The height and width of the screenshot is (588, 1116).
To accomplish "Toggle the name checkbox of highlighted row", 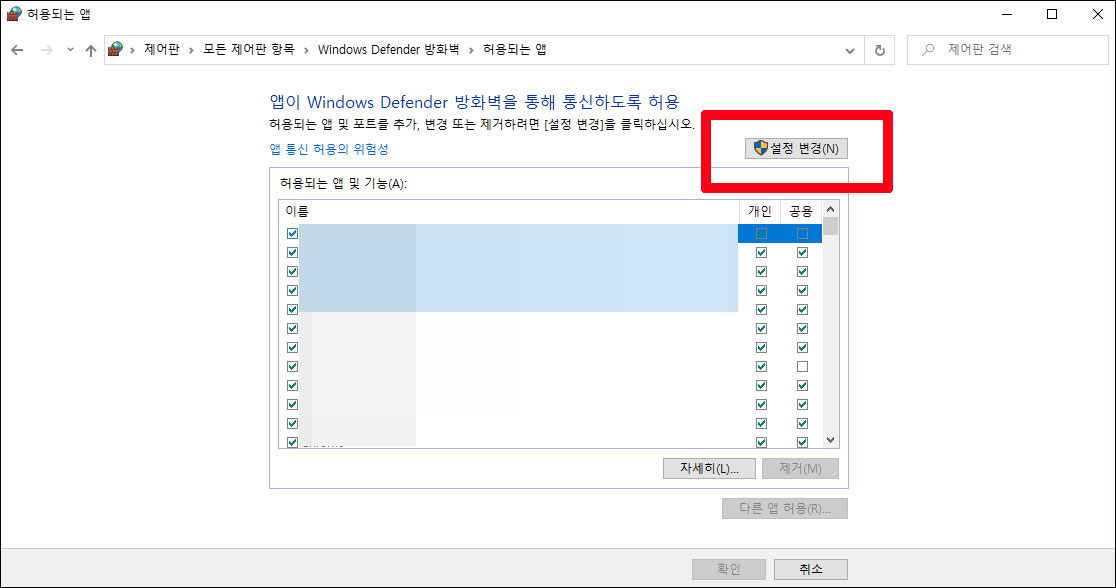I will (292, 233).
